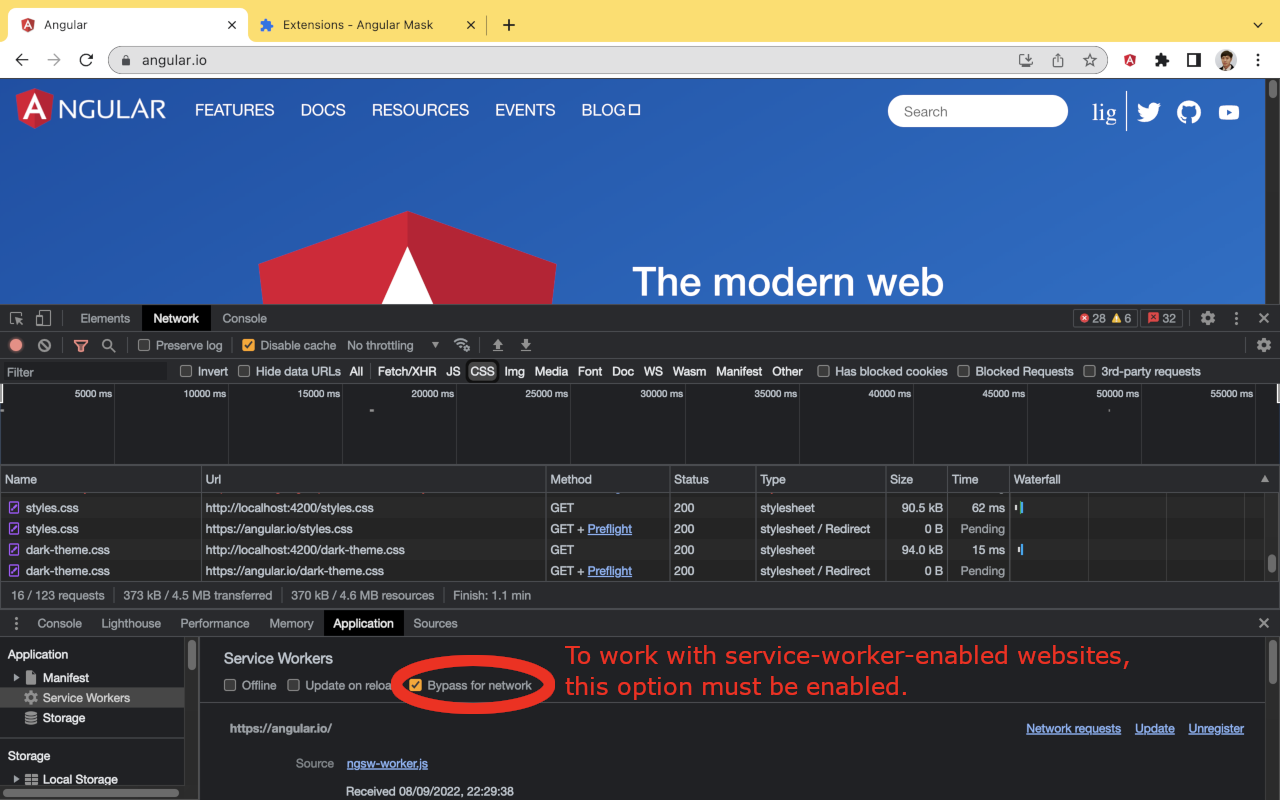Click the record network log button
1280x800 pixels.
[16, 345]
